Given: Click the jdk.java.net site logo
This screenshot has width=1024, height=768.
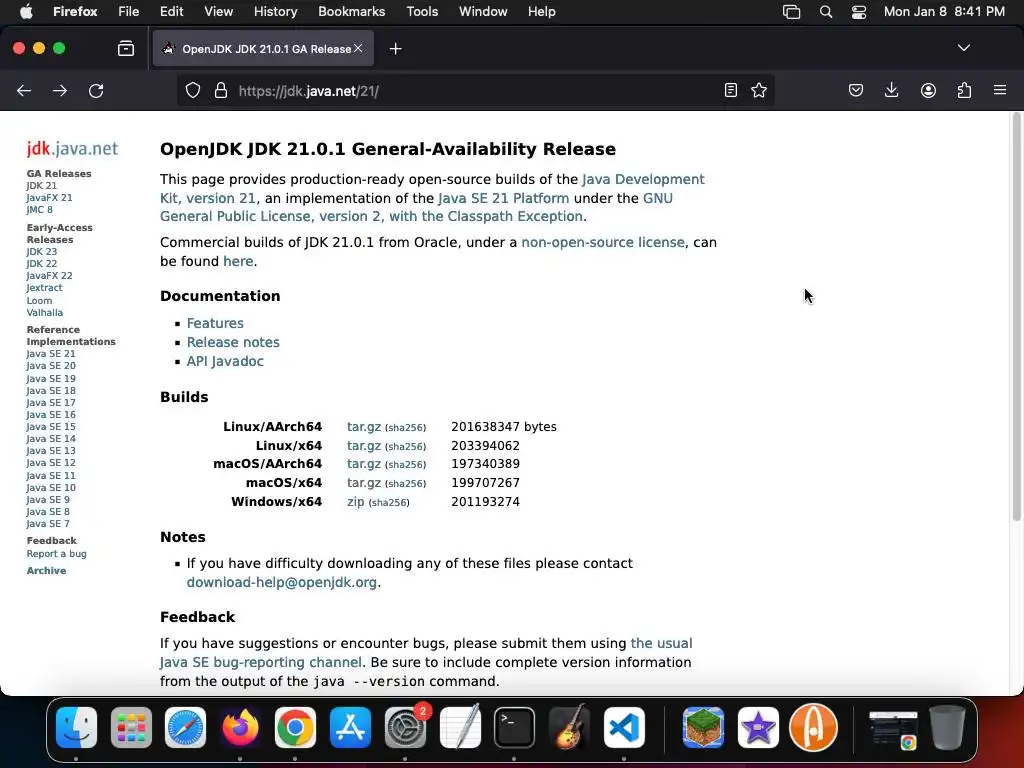Looking at the screenshot, I should click(72, 149).
